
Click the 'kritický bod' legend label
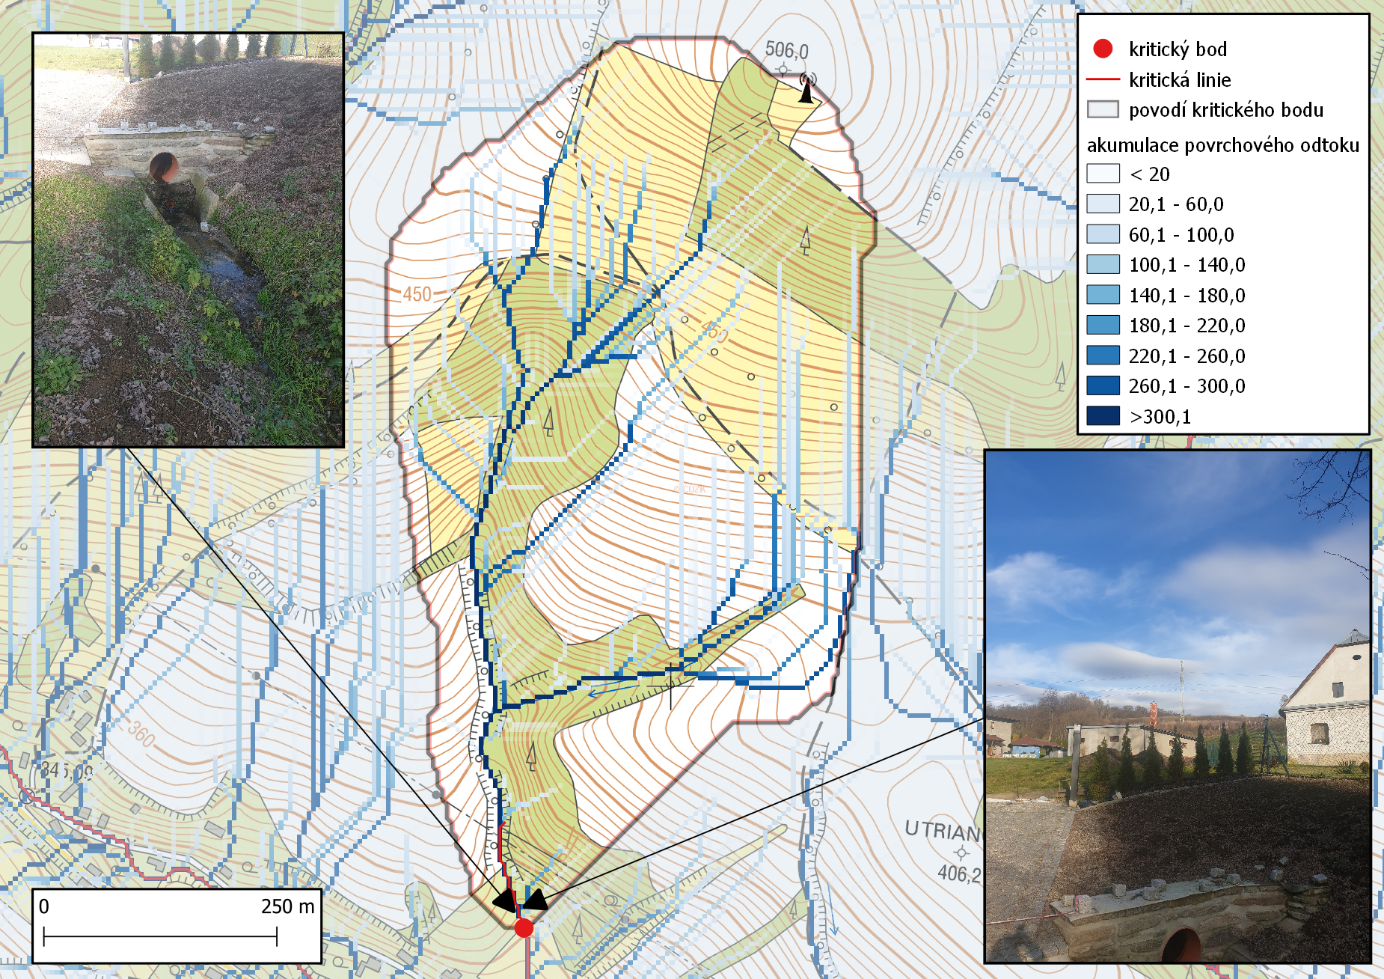1177,49
